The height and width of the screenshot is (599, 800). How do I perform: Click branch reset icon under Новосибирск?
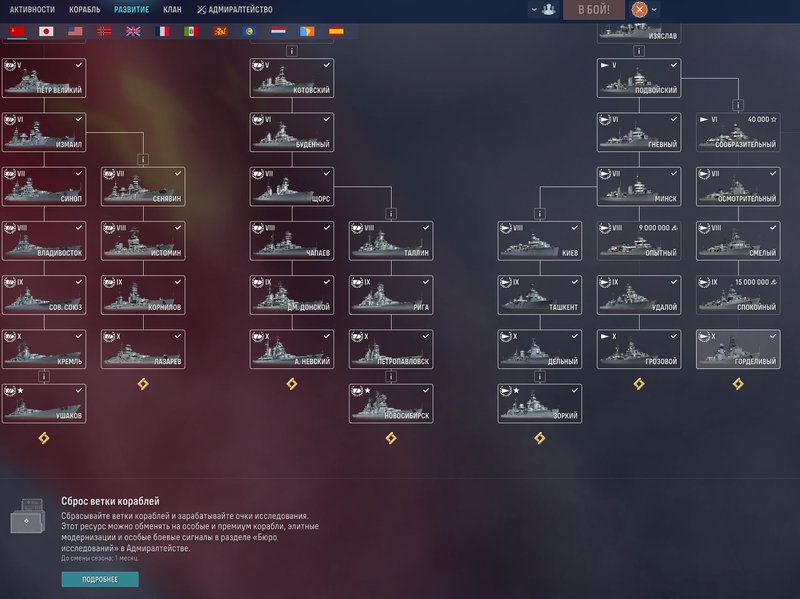[391, 438]
